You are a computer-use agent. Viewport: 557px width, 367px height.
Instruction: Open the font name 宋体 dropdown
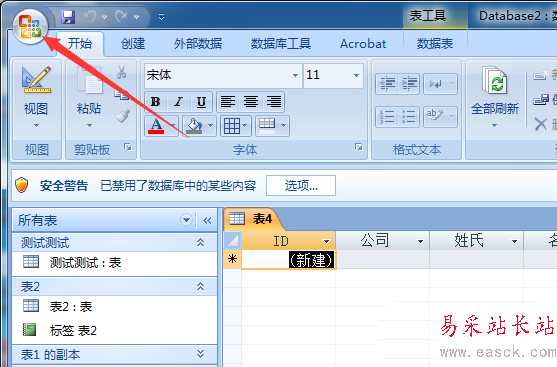point(295,75)
